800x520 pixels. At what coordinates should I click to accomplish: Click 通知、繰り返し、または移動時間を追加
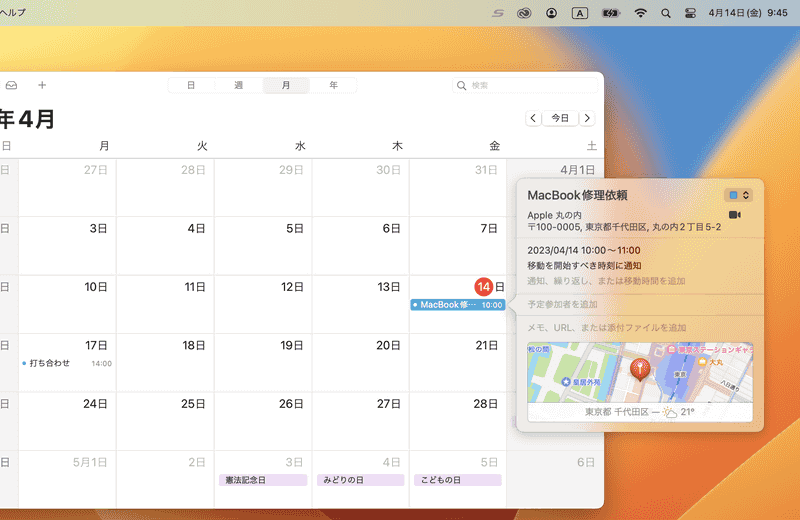[x=606, y=281]
